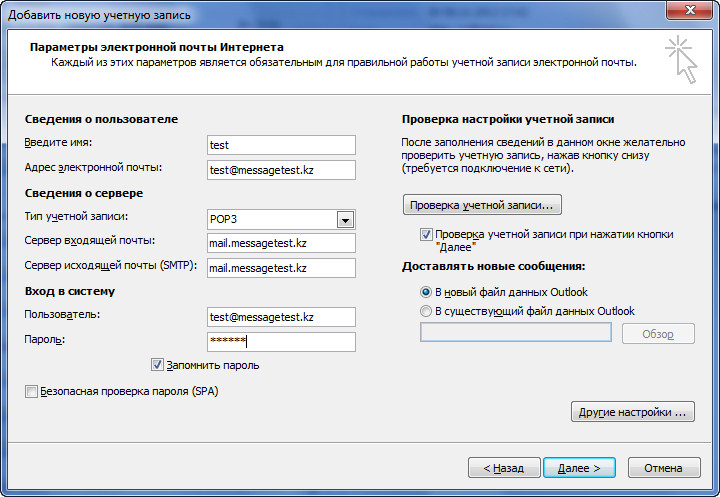This screenshot has height=497, width=720.
Task: Open Другие настройки settings
Action: [x=633, y=412]
